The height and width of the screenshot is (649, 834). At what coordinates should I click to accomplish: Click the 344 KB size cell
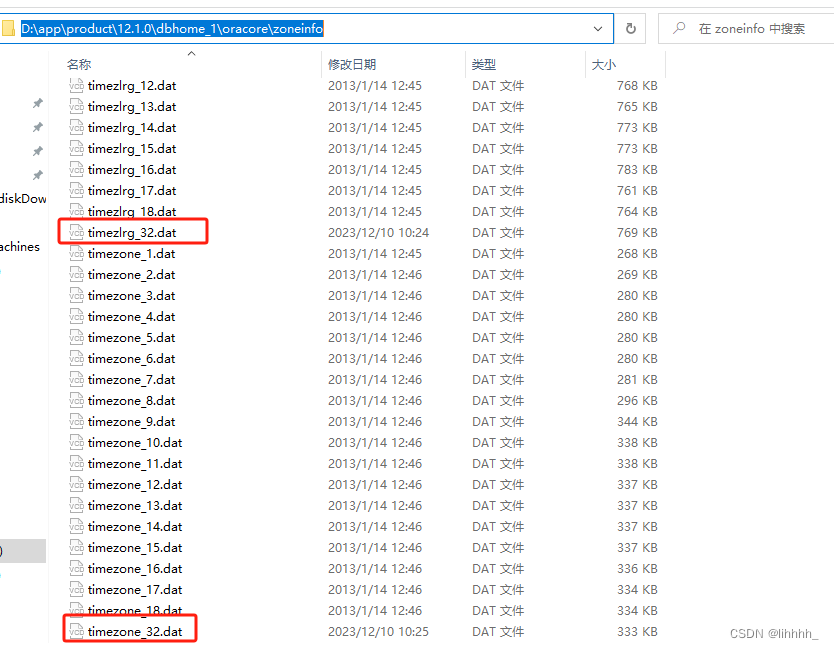[x=637, y=422]
